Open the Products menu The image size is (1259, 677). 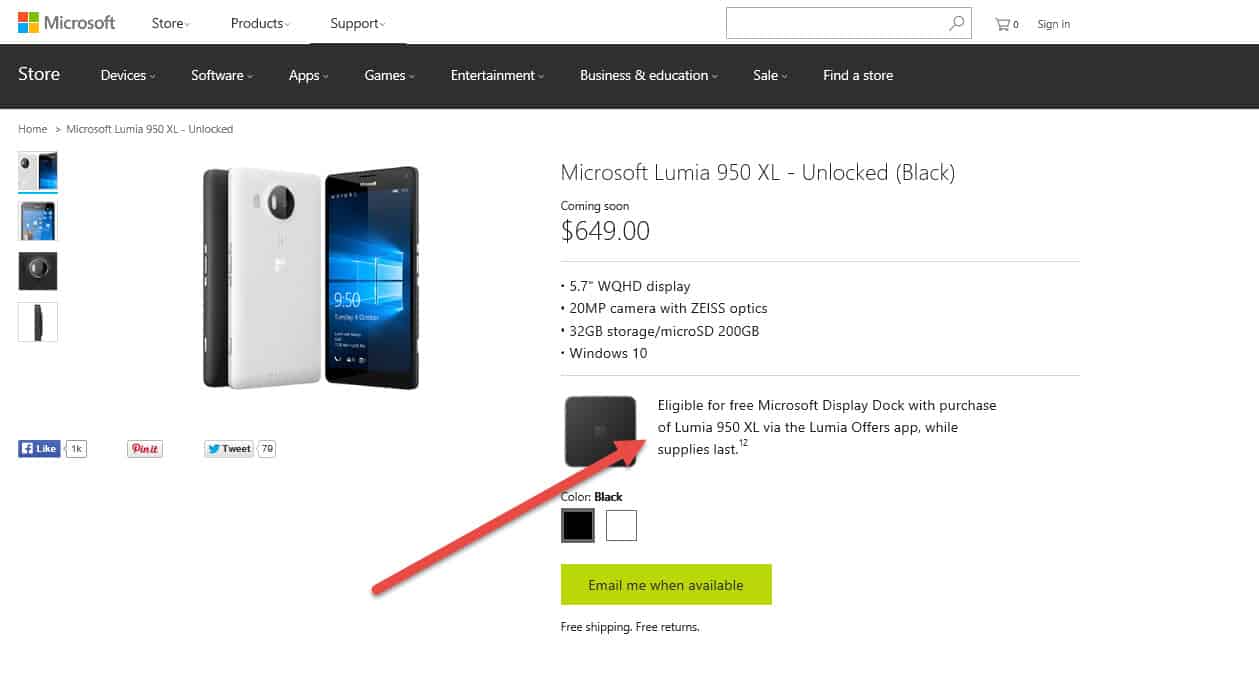[x=259, y=24]
